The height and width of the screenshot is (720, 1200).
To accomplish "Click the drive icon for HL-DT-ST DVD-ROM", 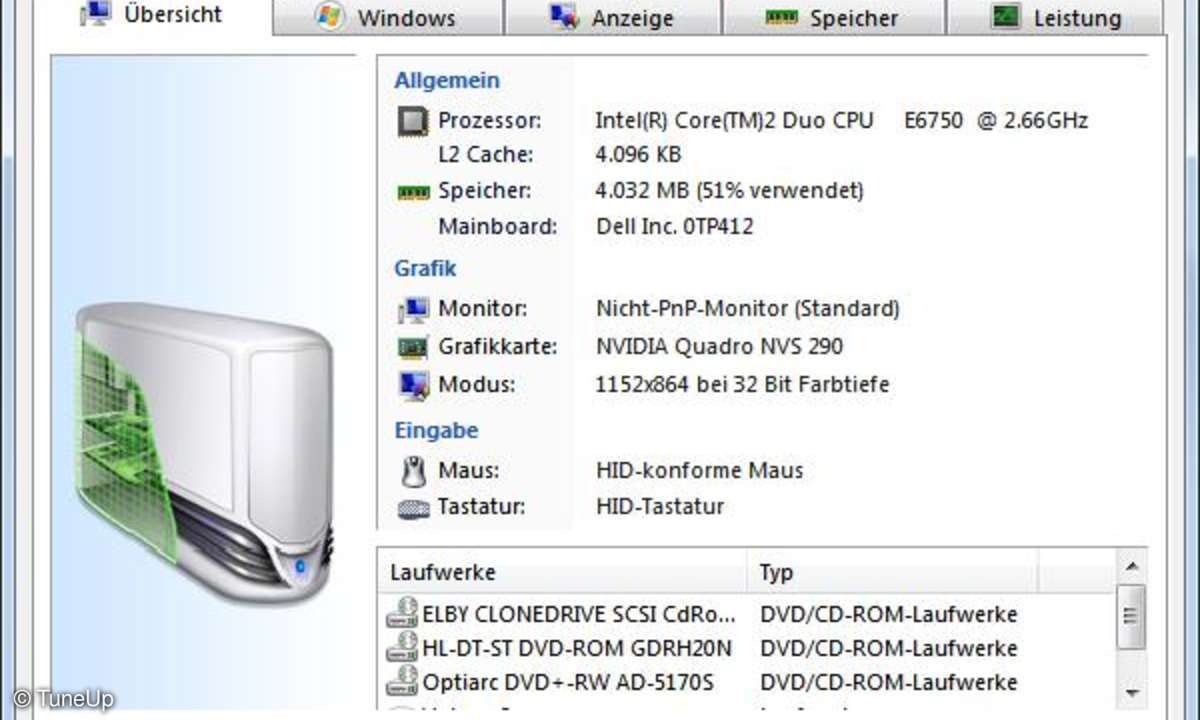I will pyautogui.click(x=402, y=647).
